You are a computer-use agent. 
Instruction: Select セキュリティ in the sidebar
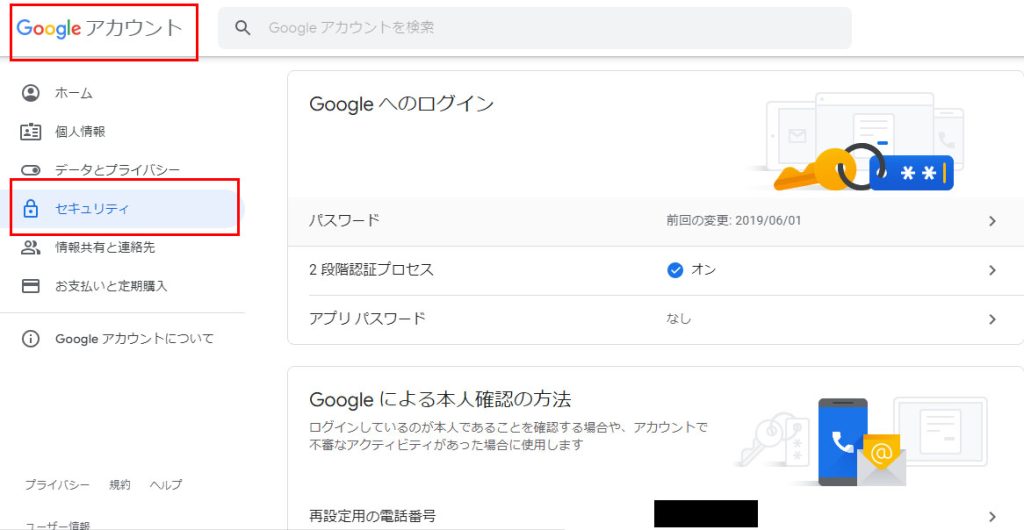pos(122,209)
